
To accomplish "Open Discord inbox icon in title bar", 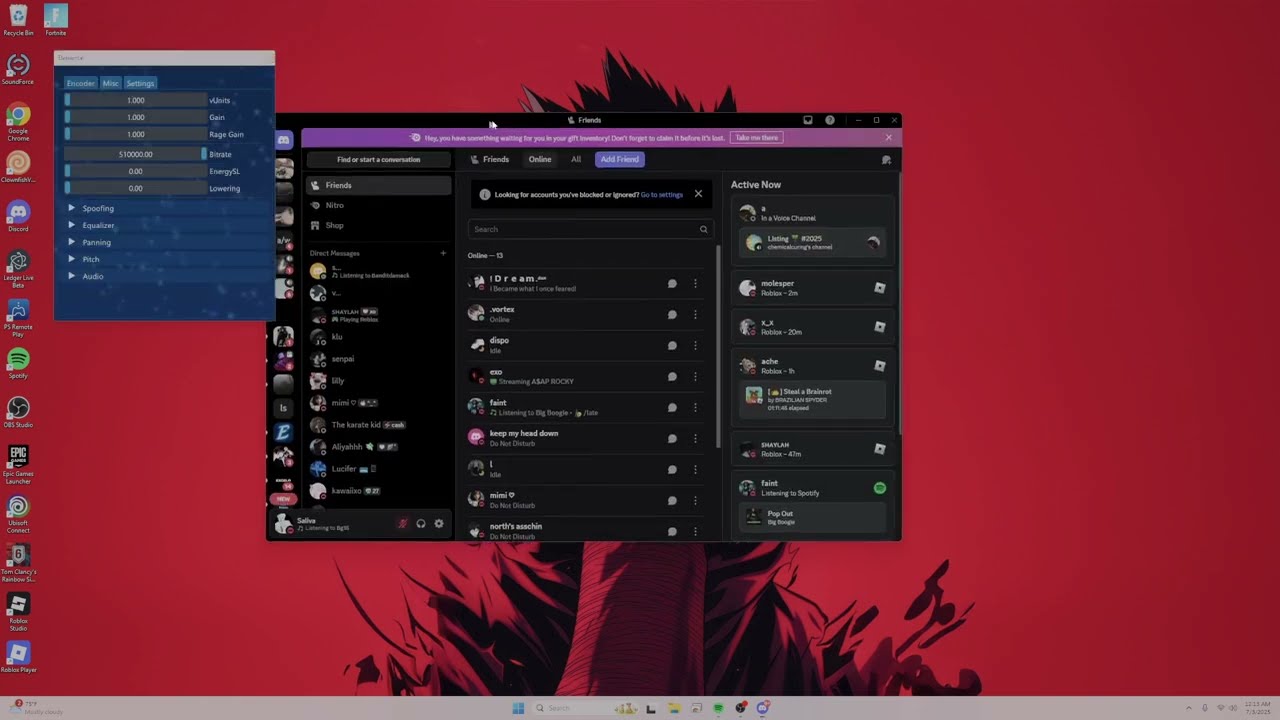I will tap(808, 120).
